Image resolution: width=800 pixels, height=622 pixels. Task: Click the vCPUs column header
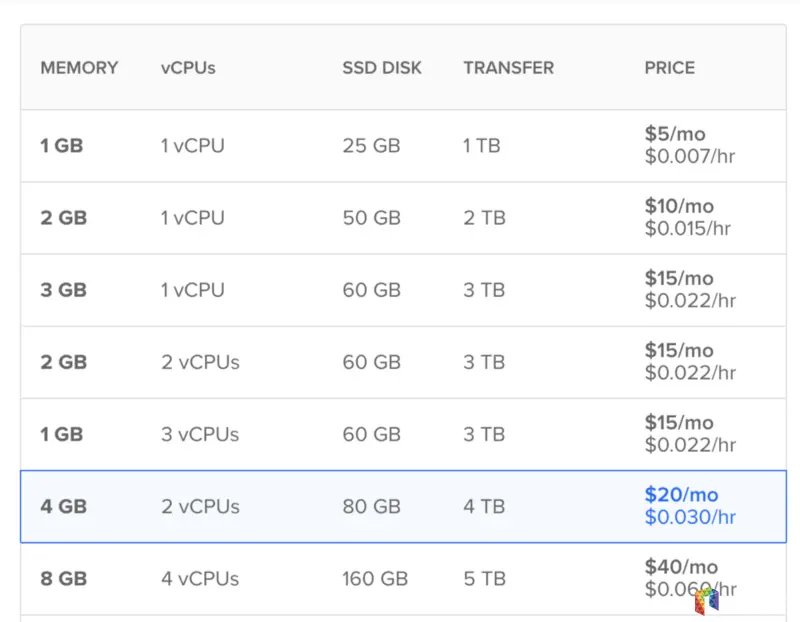(188, 68)
